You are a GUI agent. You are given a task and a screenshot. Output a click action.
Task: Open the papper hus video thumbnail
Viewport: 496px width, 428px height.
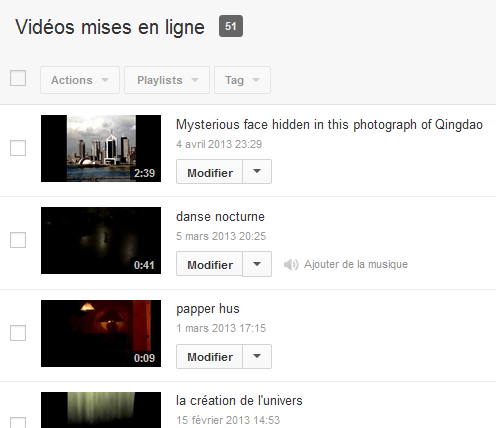coord(101,333)
